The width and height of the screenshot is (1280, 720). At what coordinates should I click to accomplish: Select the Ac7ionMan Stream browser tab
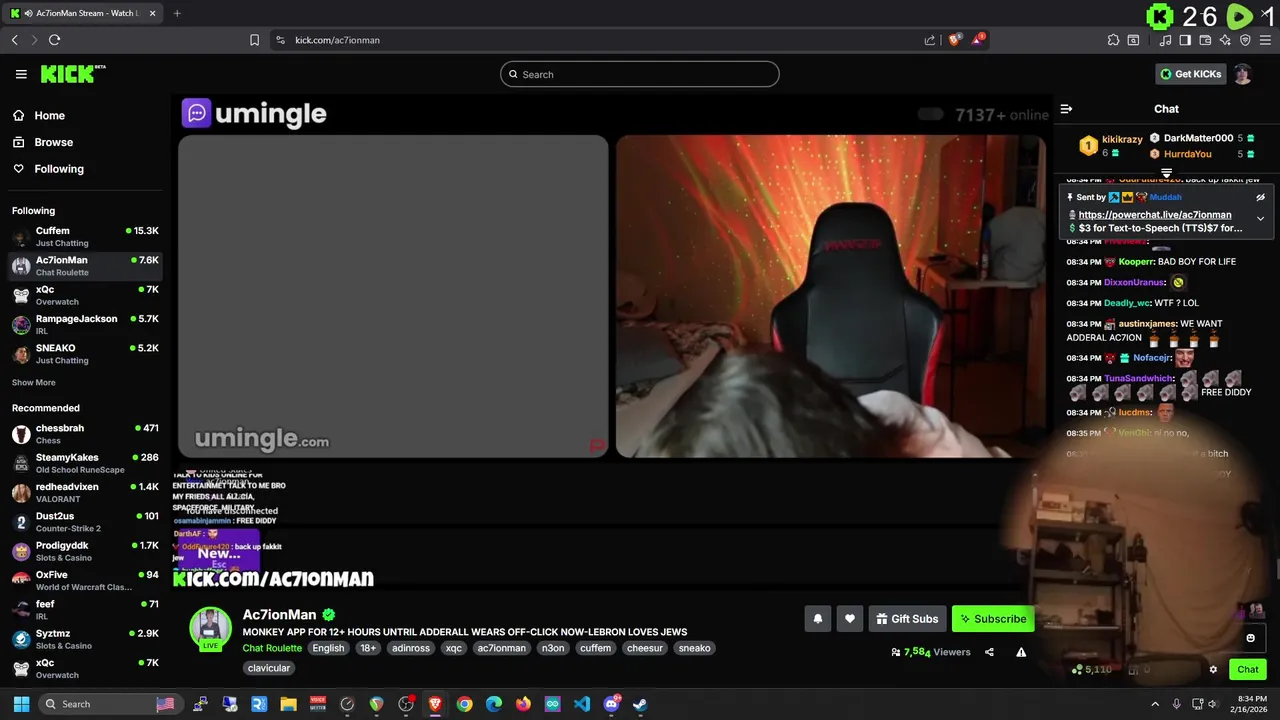point(82,13)
